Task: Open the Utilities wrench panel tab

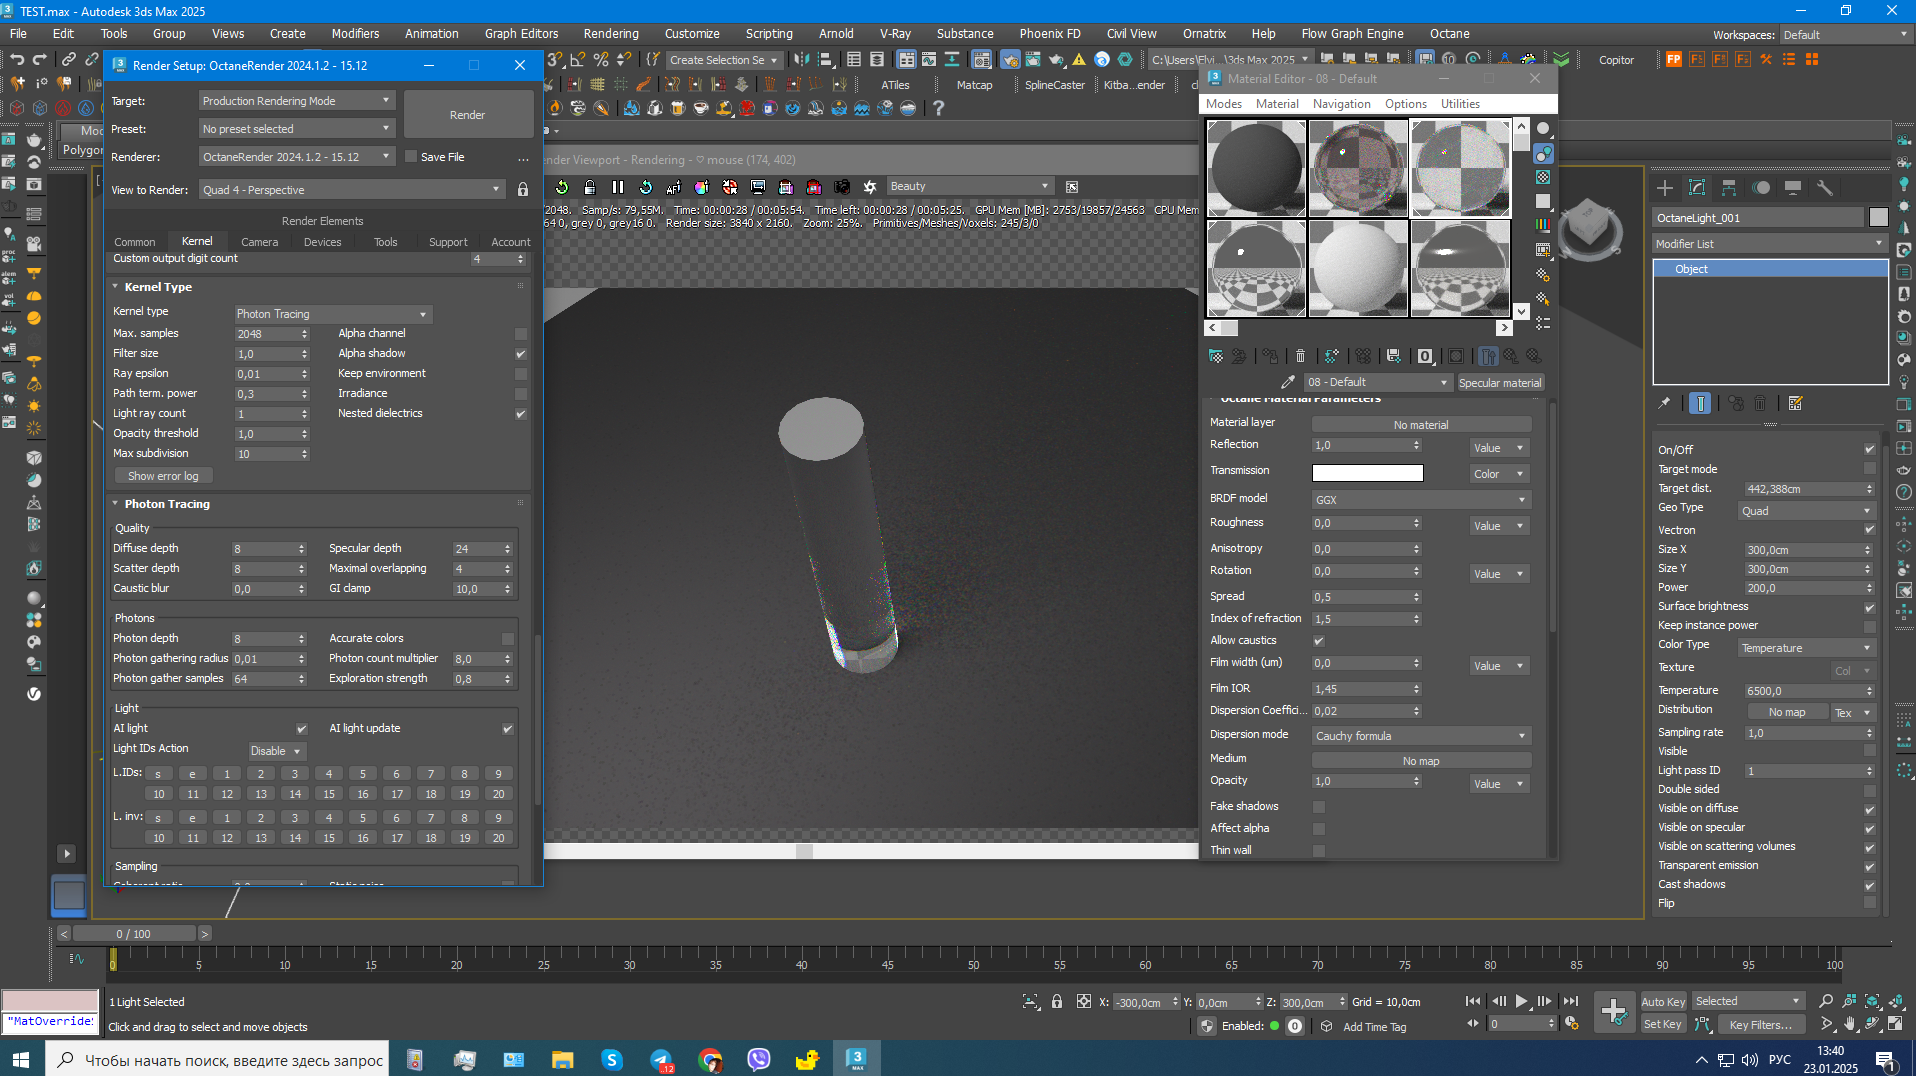Action: [1825, 188]
